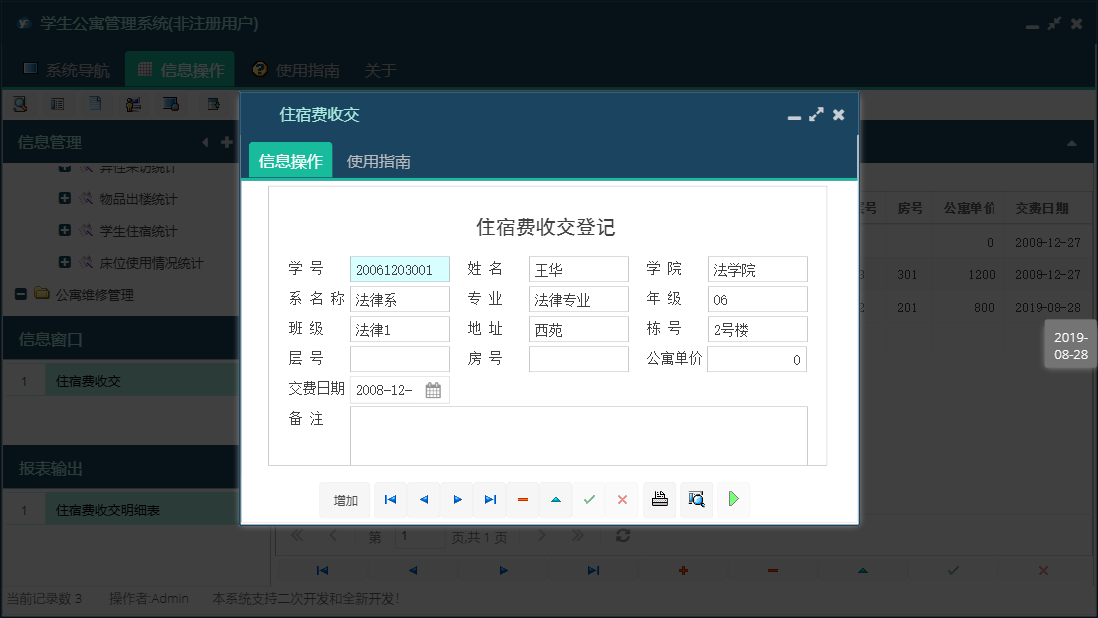Print the housing fee receipt record

[x=659, y=500]
